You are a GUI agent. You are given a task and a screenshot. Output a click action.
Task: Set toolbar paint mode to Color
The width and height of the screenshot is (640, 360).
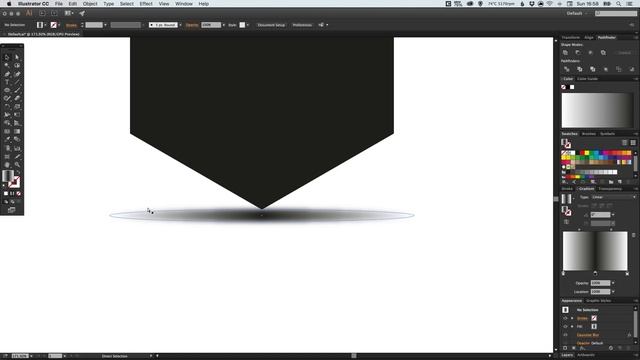tap(6, 193)
